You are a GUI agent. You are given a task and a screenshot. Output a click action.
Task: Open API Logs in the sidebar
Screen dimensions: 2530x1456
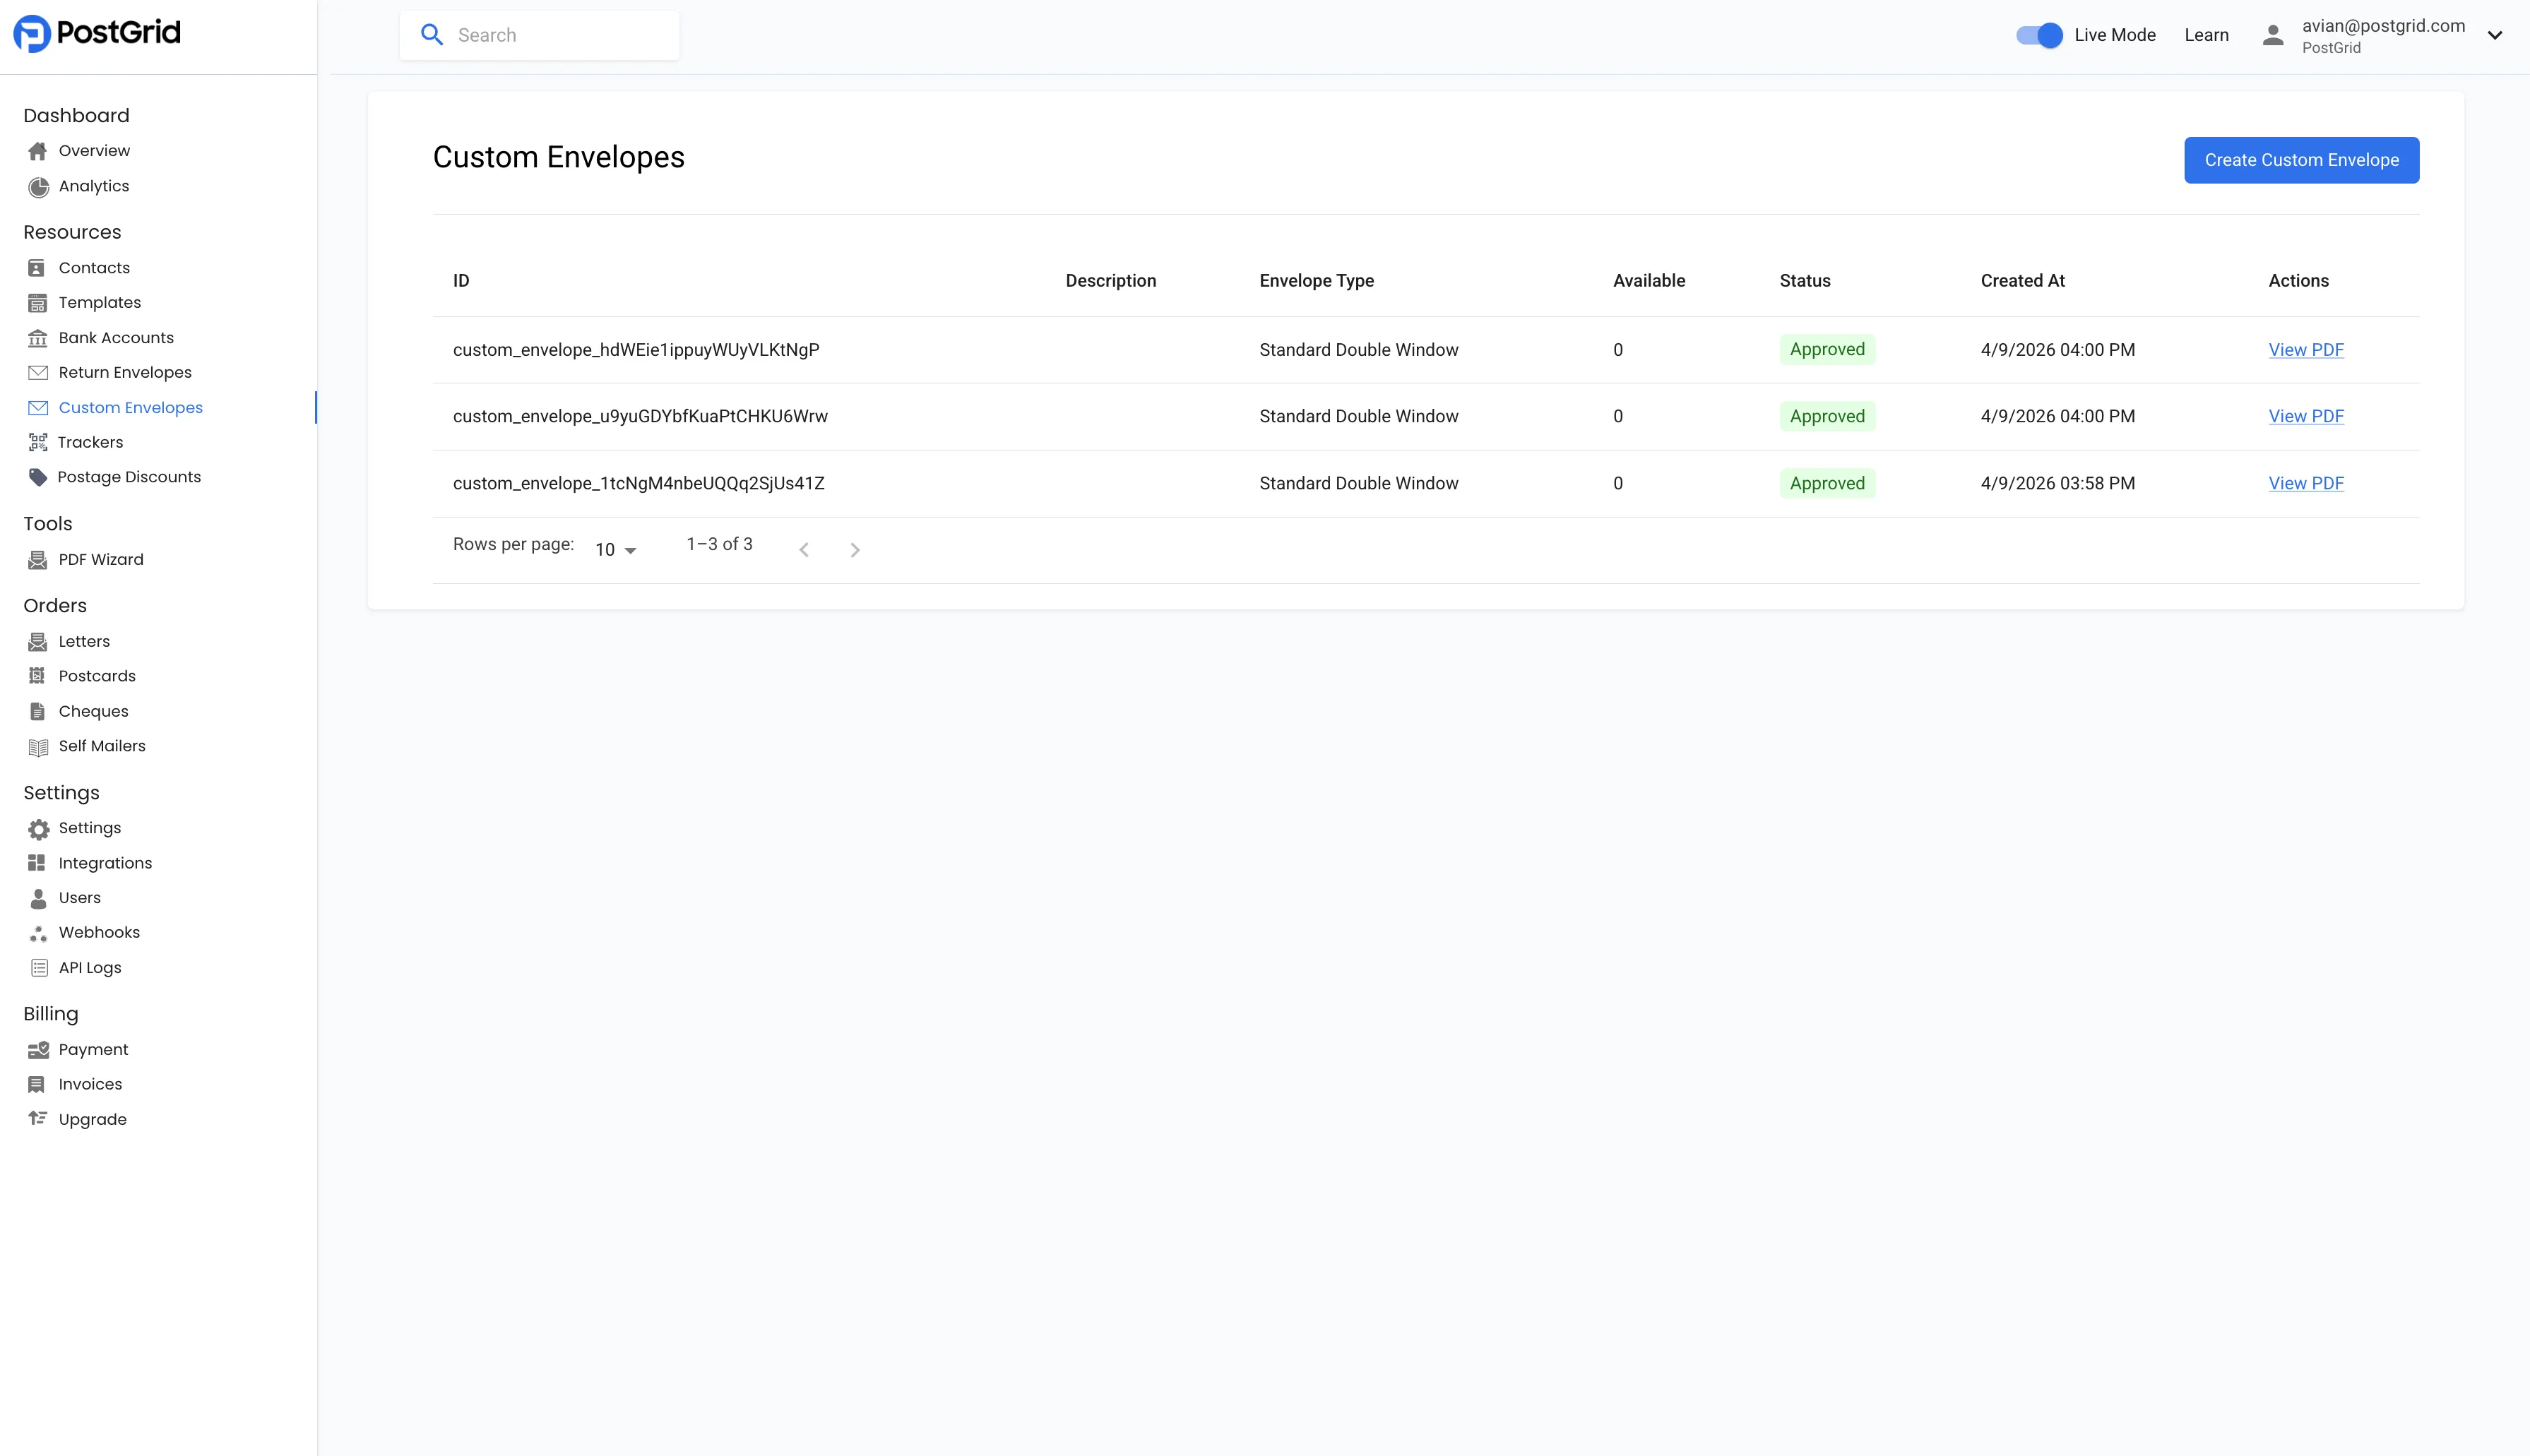[90, 968]
